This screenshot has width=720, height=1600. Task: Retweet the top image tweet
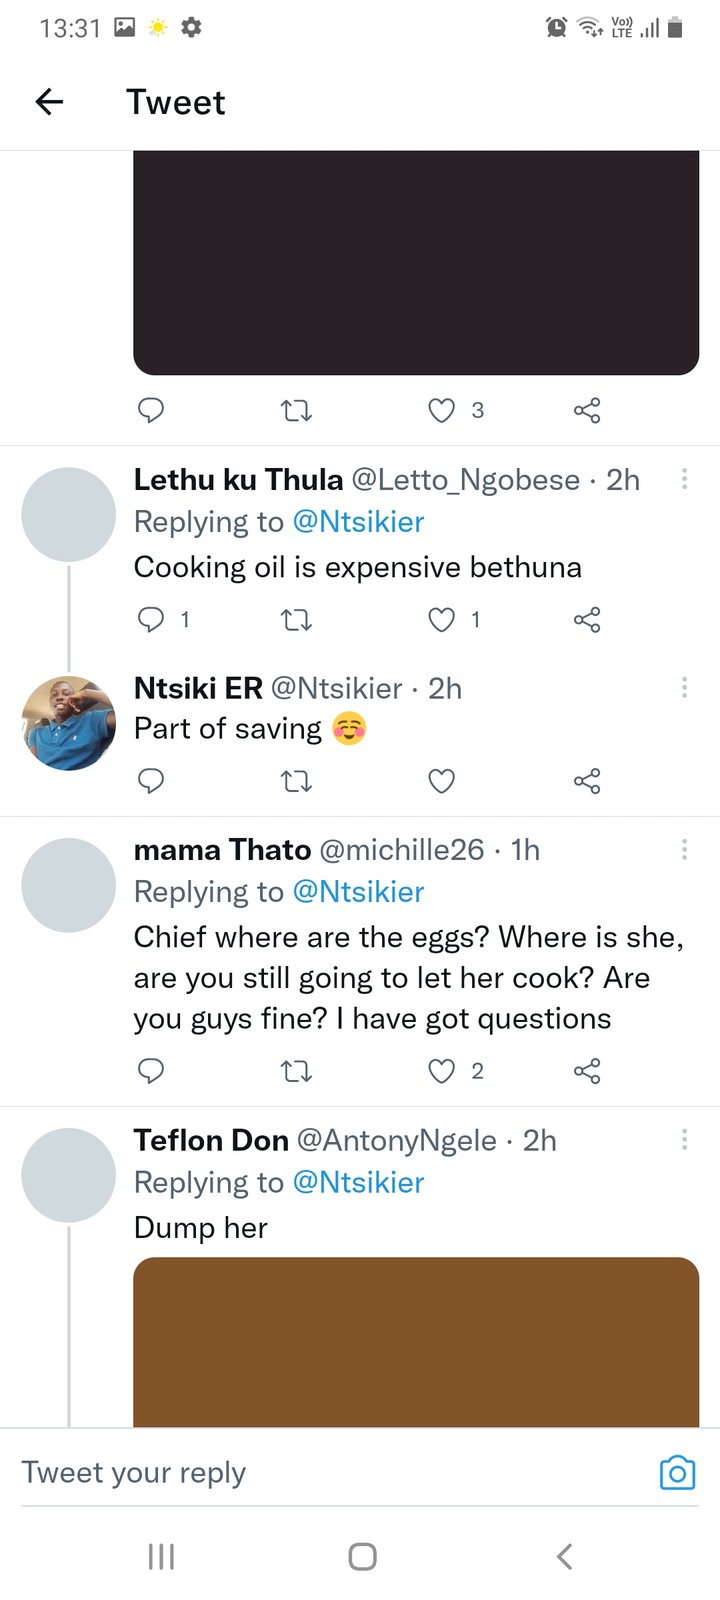(x=296, y=410)
